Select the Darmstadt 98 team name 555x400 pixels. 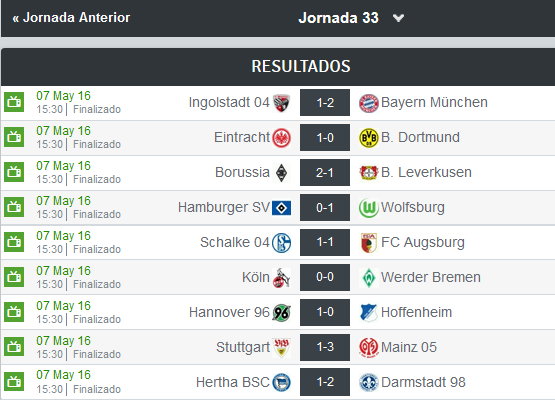pyautogui.click(x=423, y=382)
